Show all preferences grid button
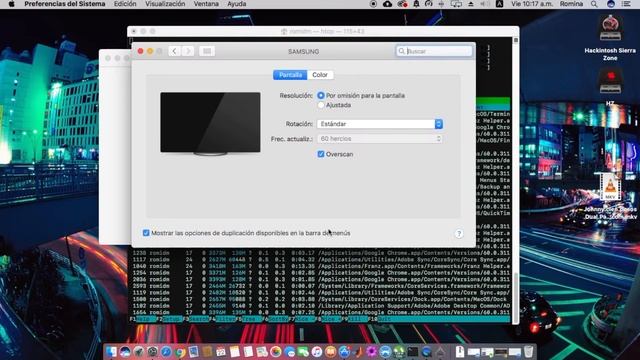This screenshot has height=360, width=640. (207, 51)
